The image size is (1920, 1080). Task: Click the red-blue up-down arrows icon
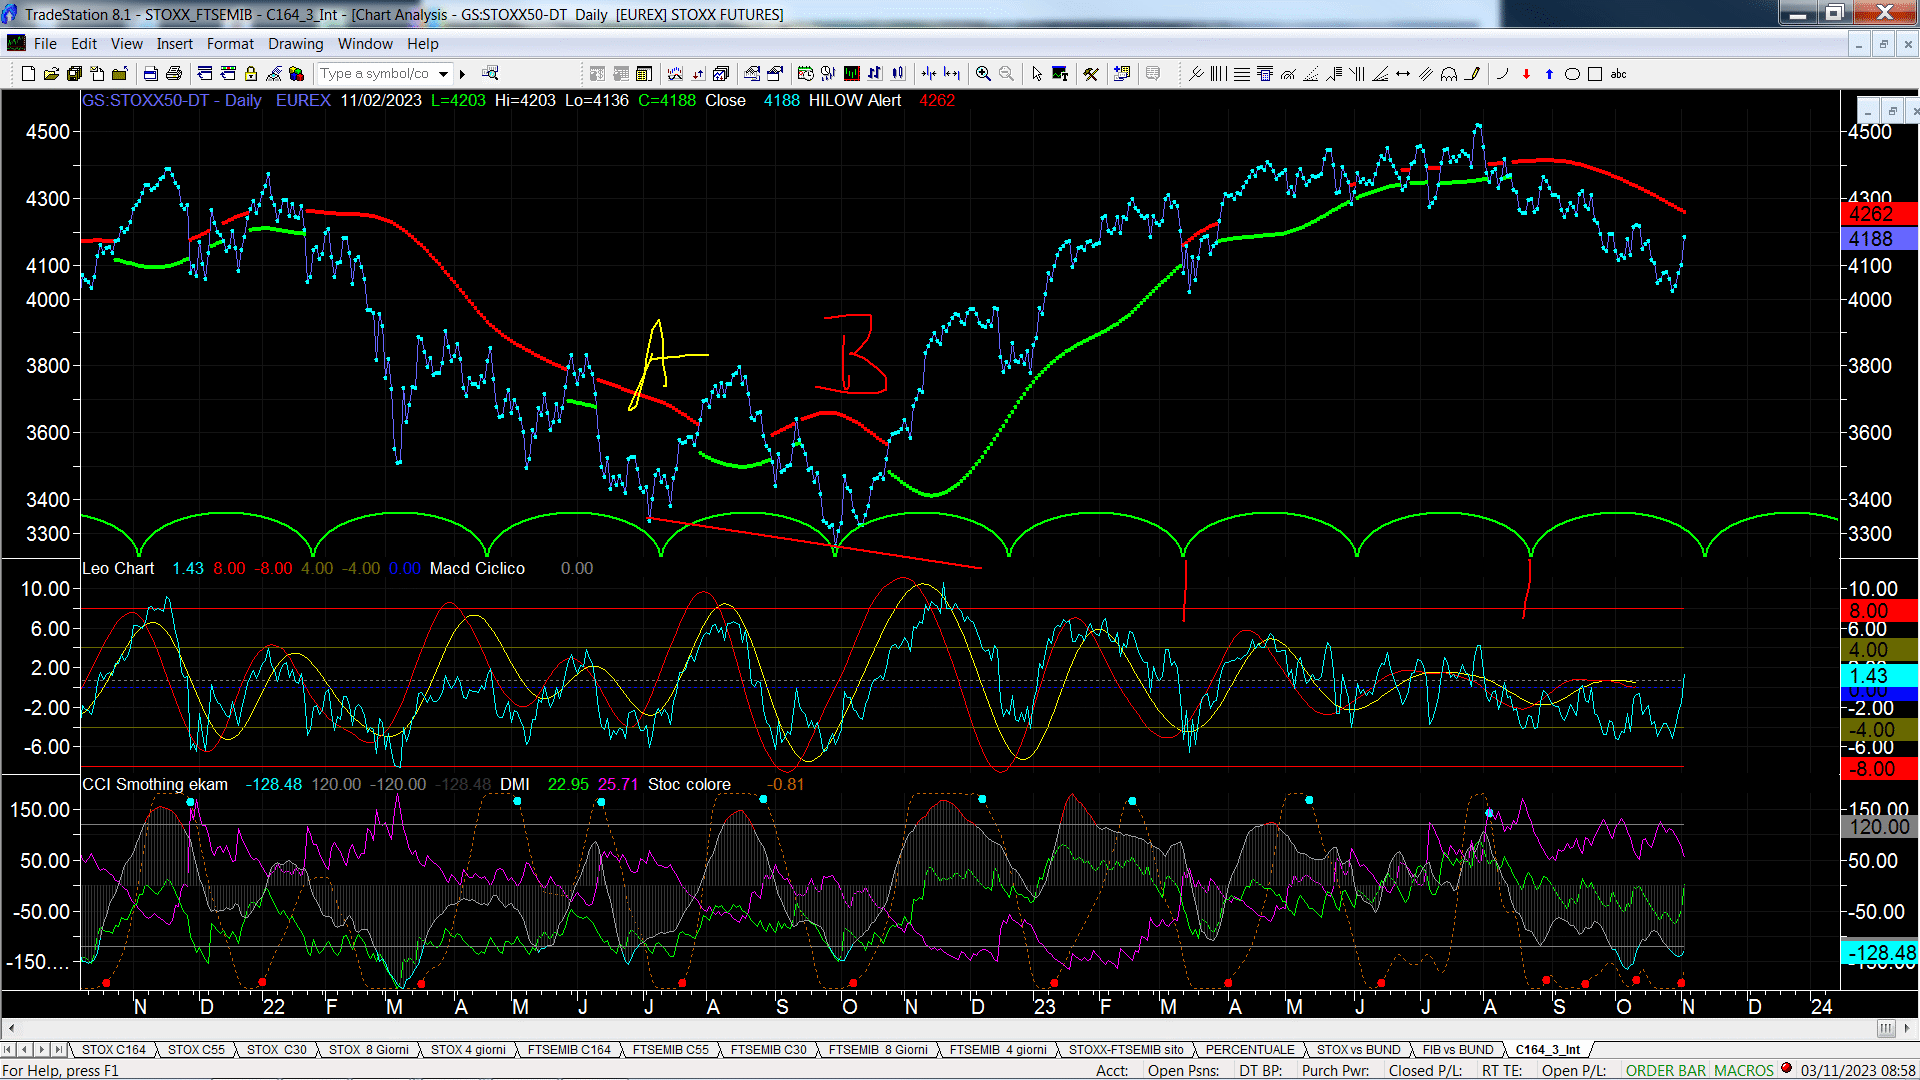coord(698,74)
